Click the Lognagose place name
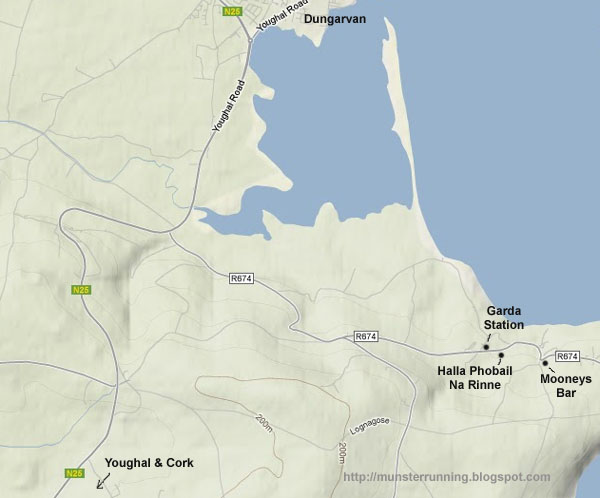This screenshot has height=498, width=600. (x=370, y=426)
